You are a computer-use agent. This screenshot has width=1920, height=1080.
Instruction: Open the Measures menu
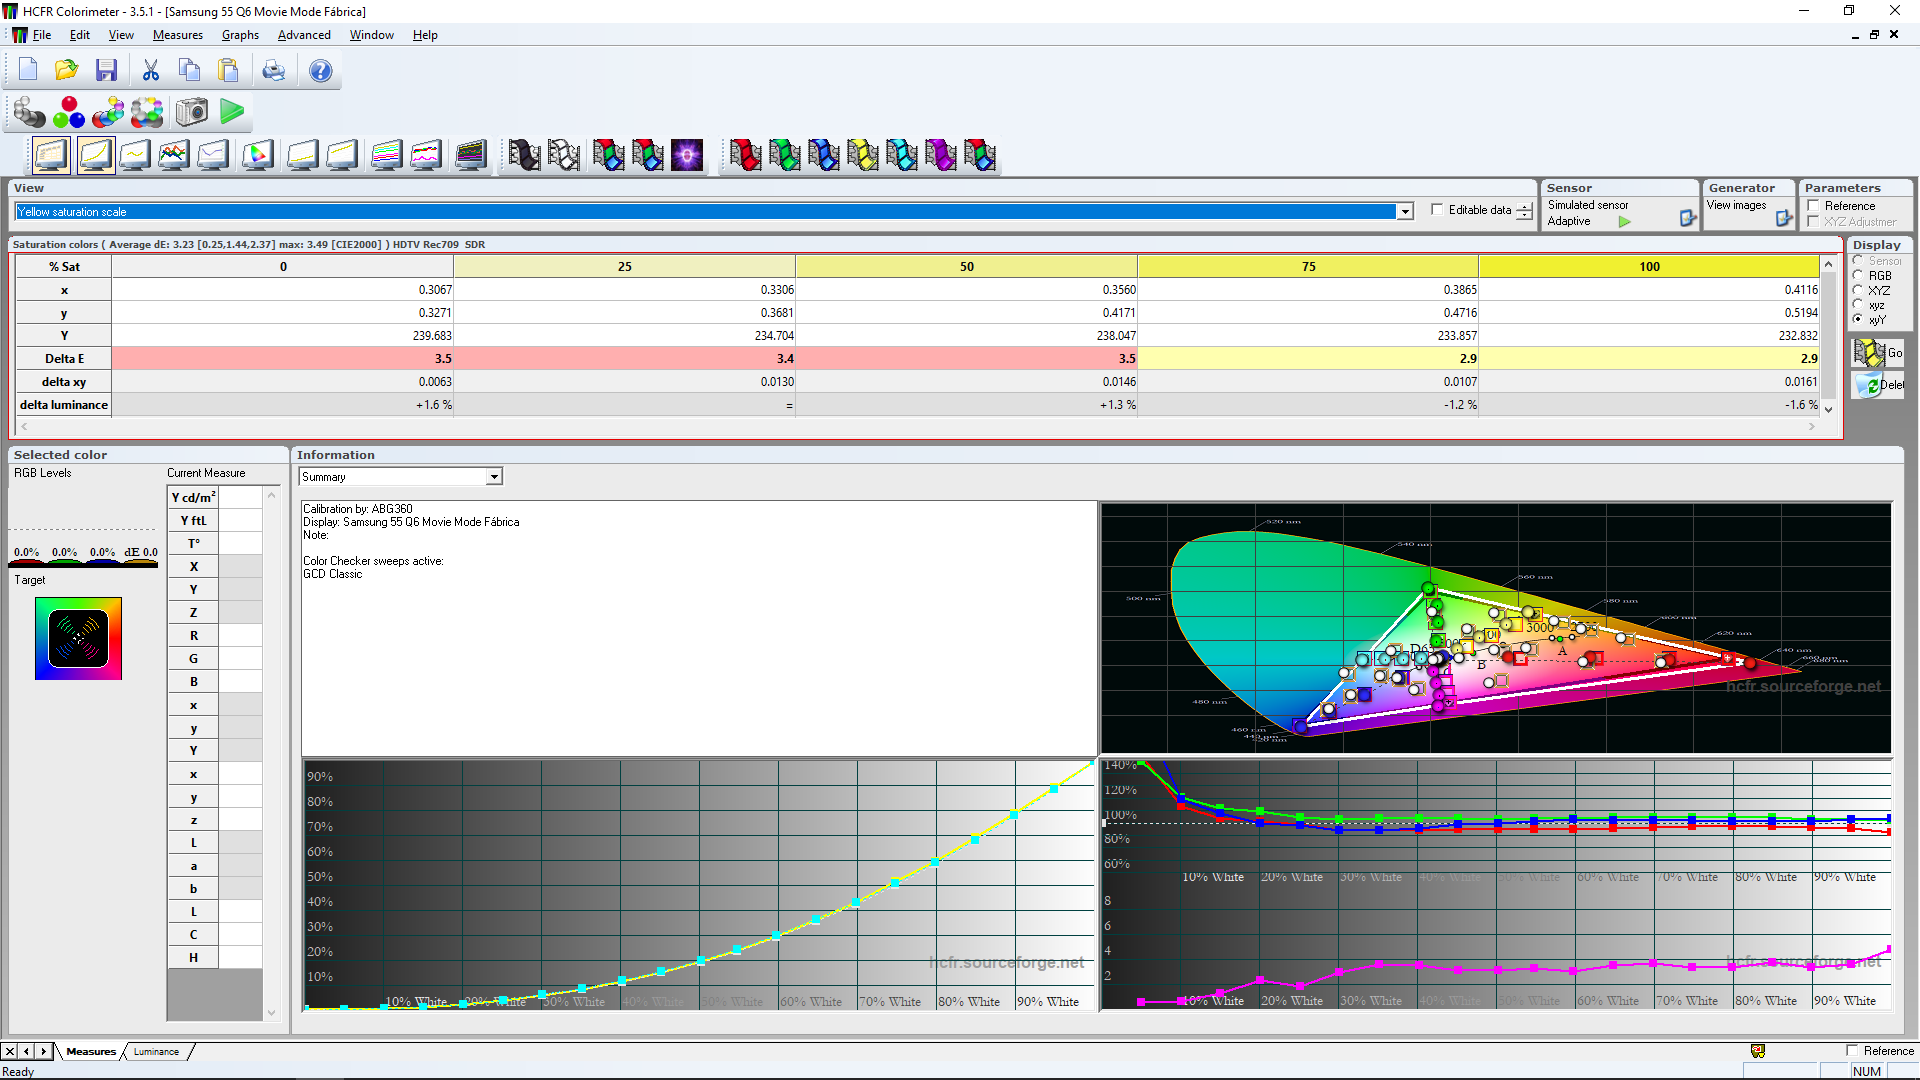click(177, 35)
